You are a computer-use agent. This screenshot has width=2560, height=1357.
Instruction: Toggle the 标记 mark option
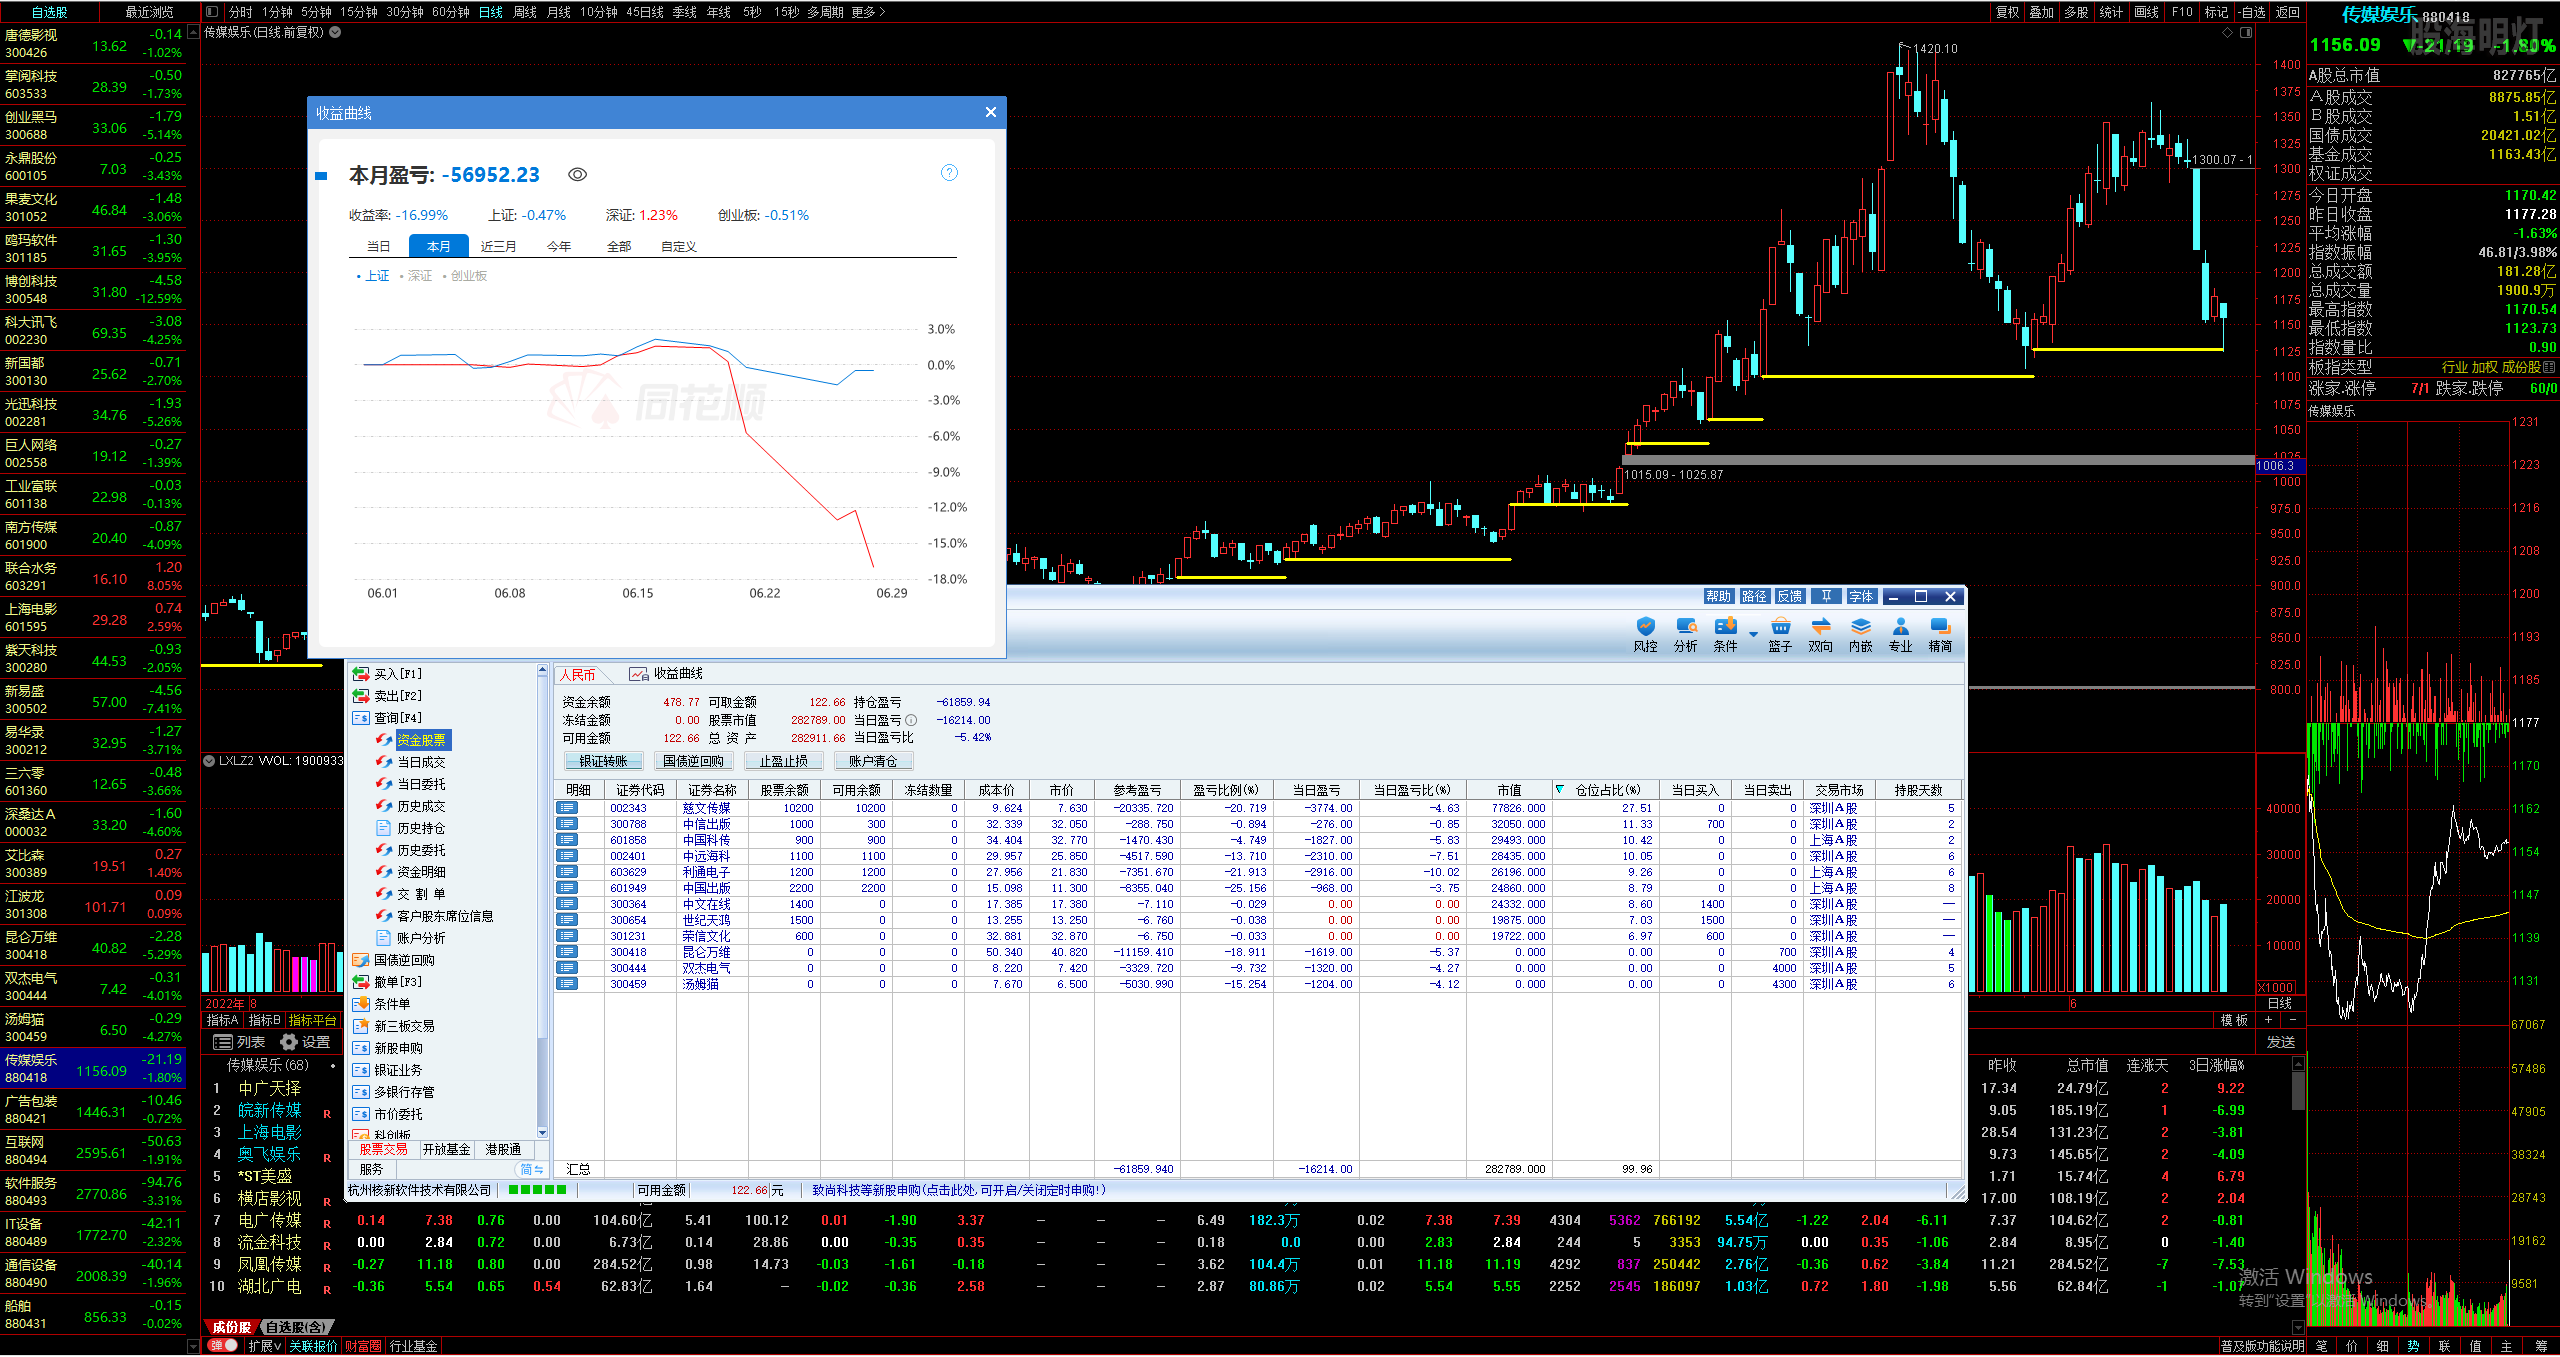[x=2216, y=12]
